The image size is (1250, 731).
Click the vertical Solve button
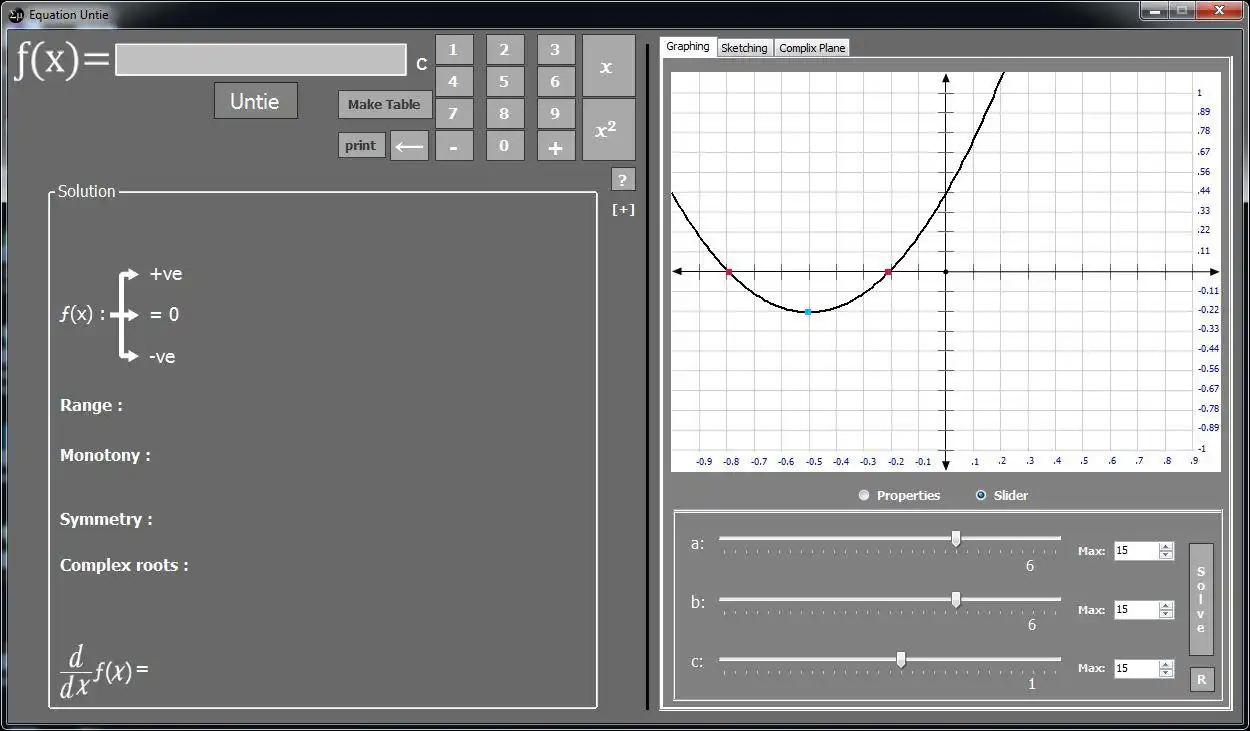1201,599
